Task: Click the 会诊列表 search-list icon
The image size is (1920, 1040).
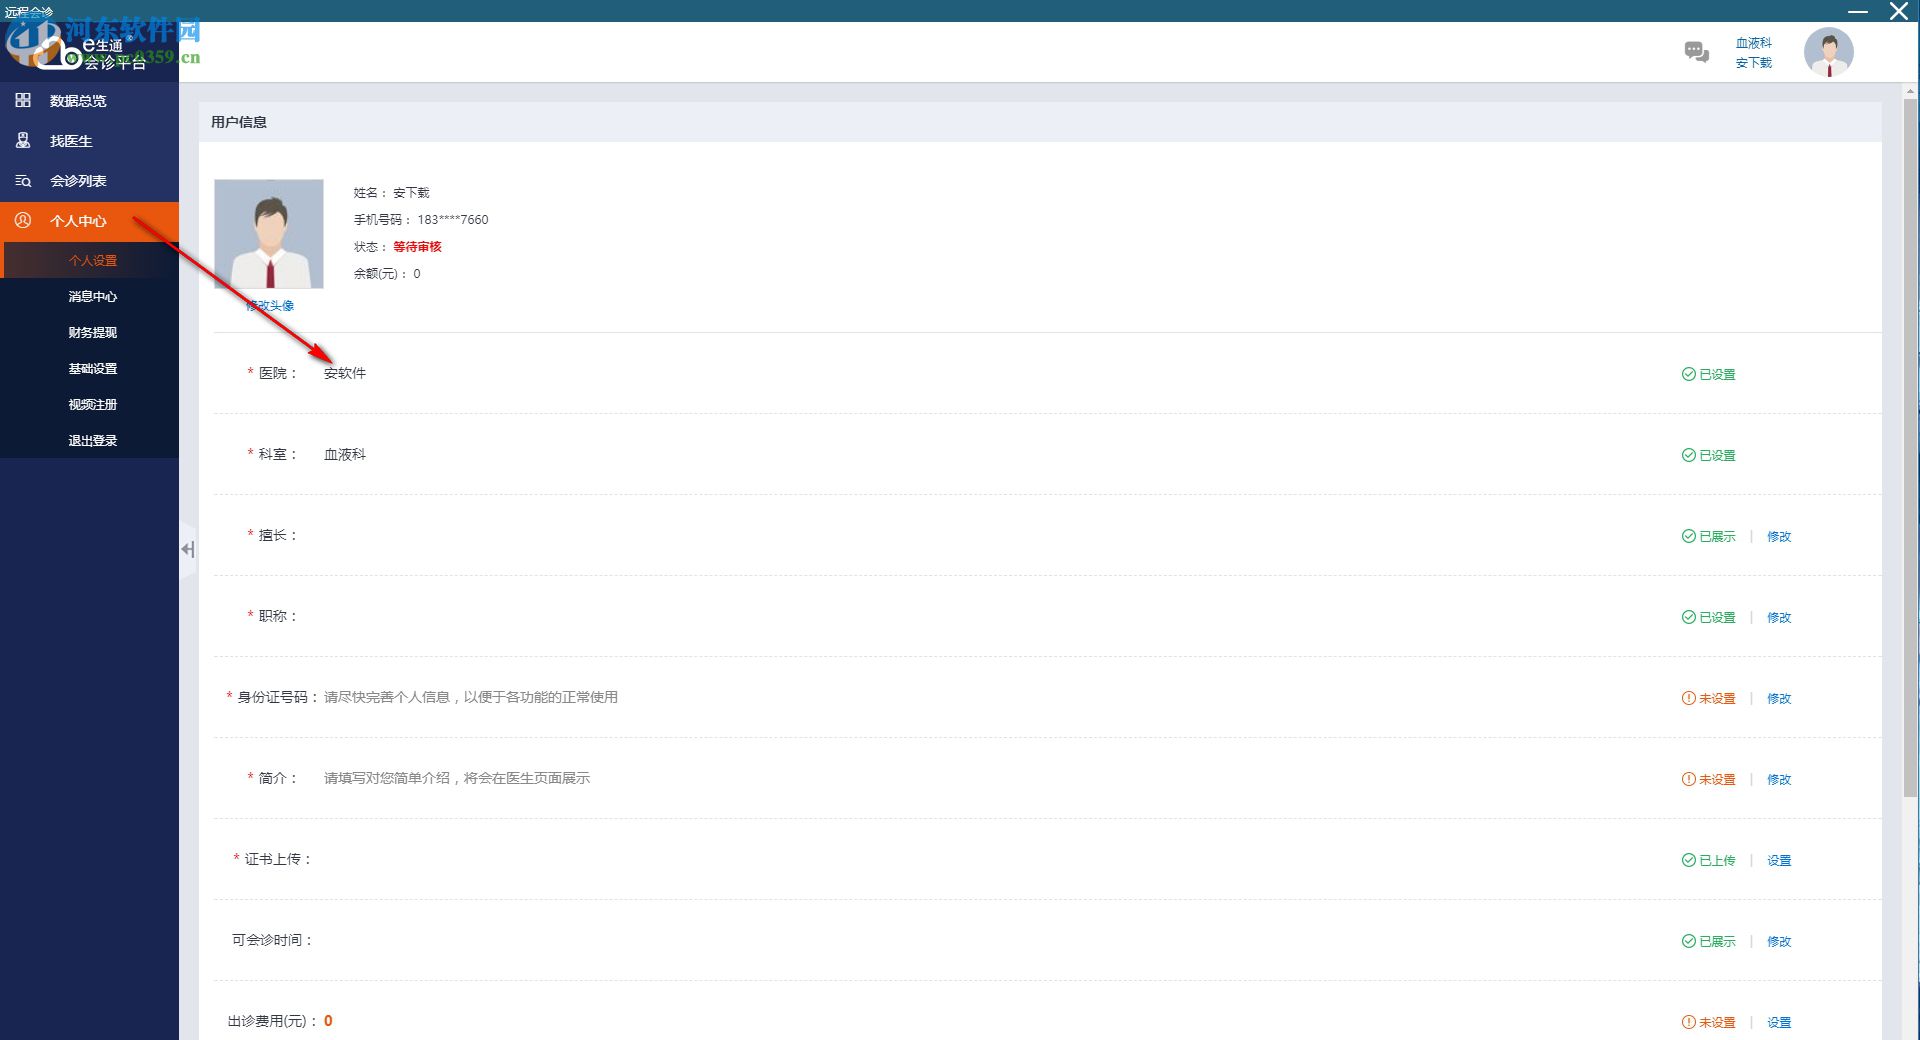Action: click(x=23, y=181)
